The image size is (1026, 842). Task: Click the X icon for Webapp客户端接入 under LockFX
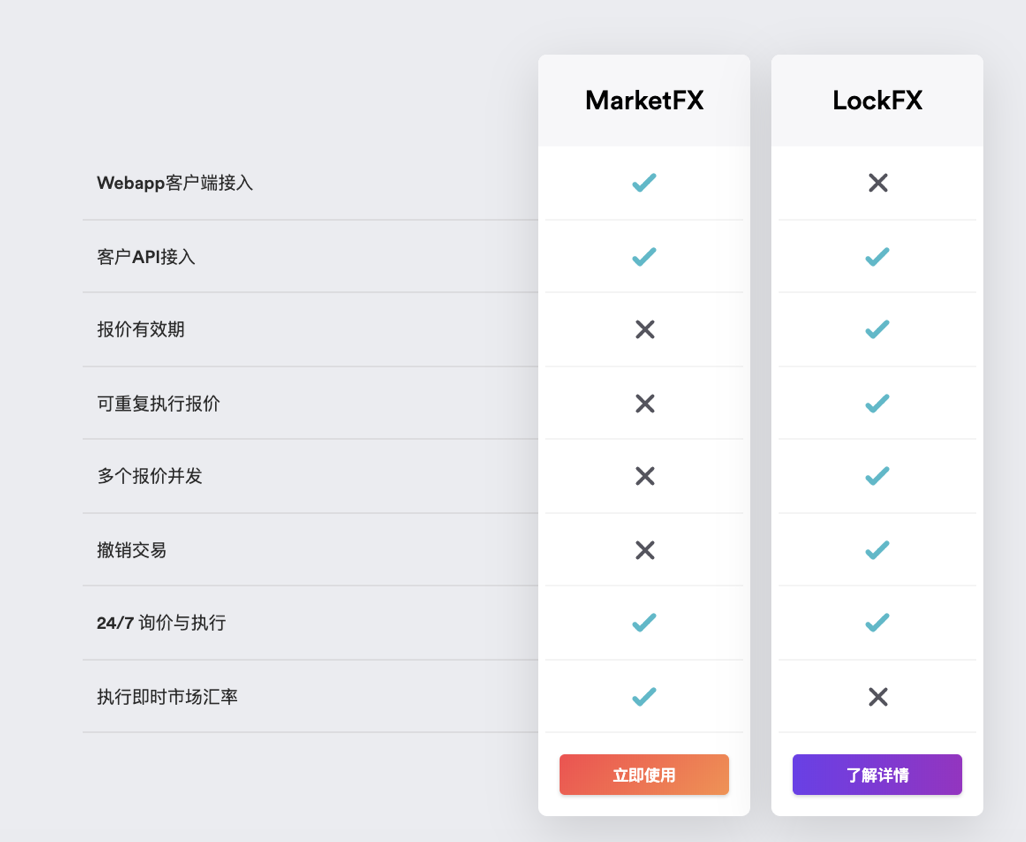point(877,183)
